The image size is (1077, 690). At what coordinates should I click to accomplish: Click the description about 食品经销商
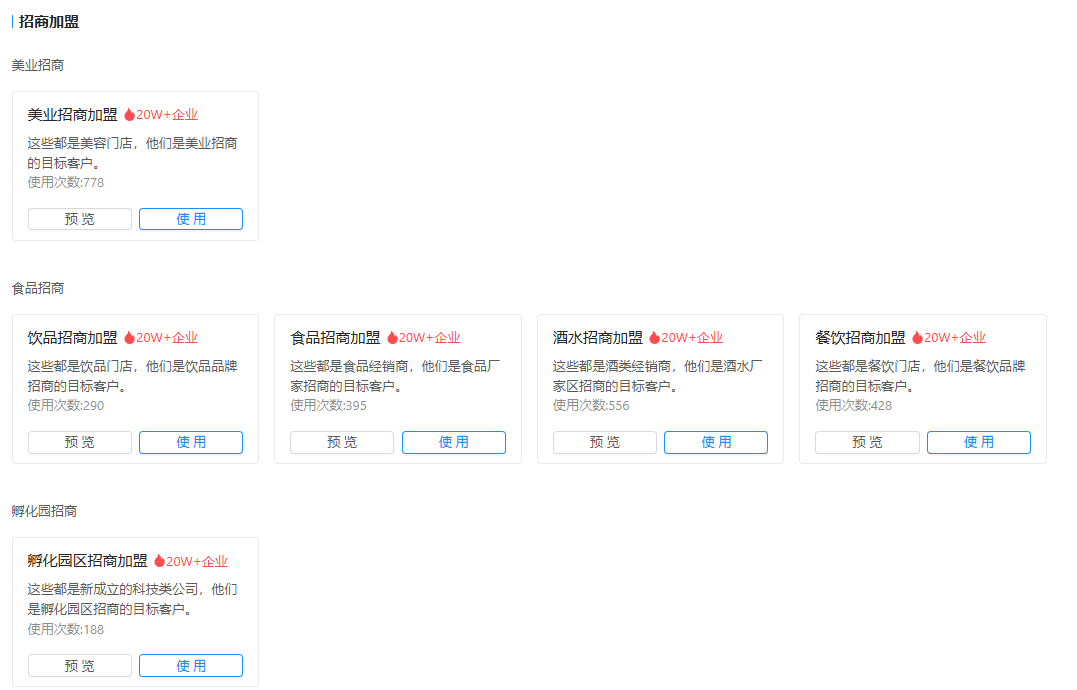(x=395, y=376)
